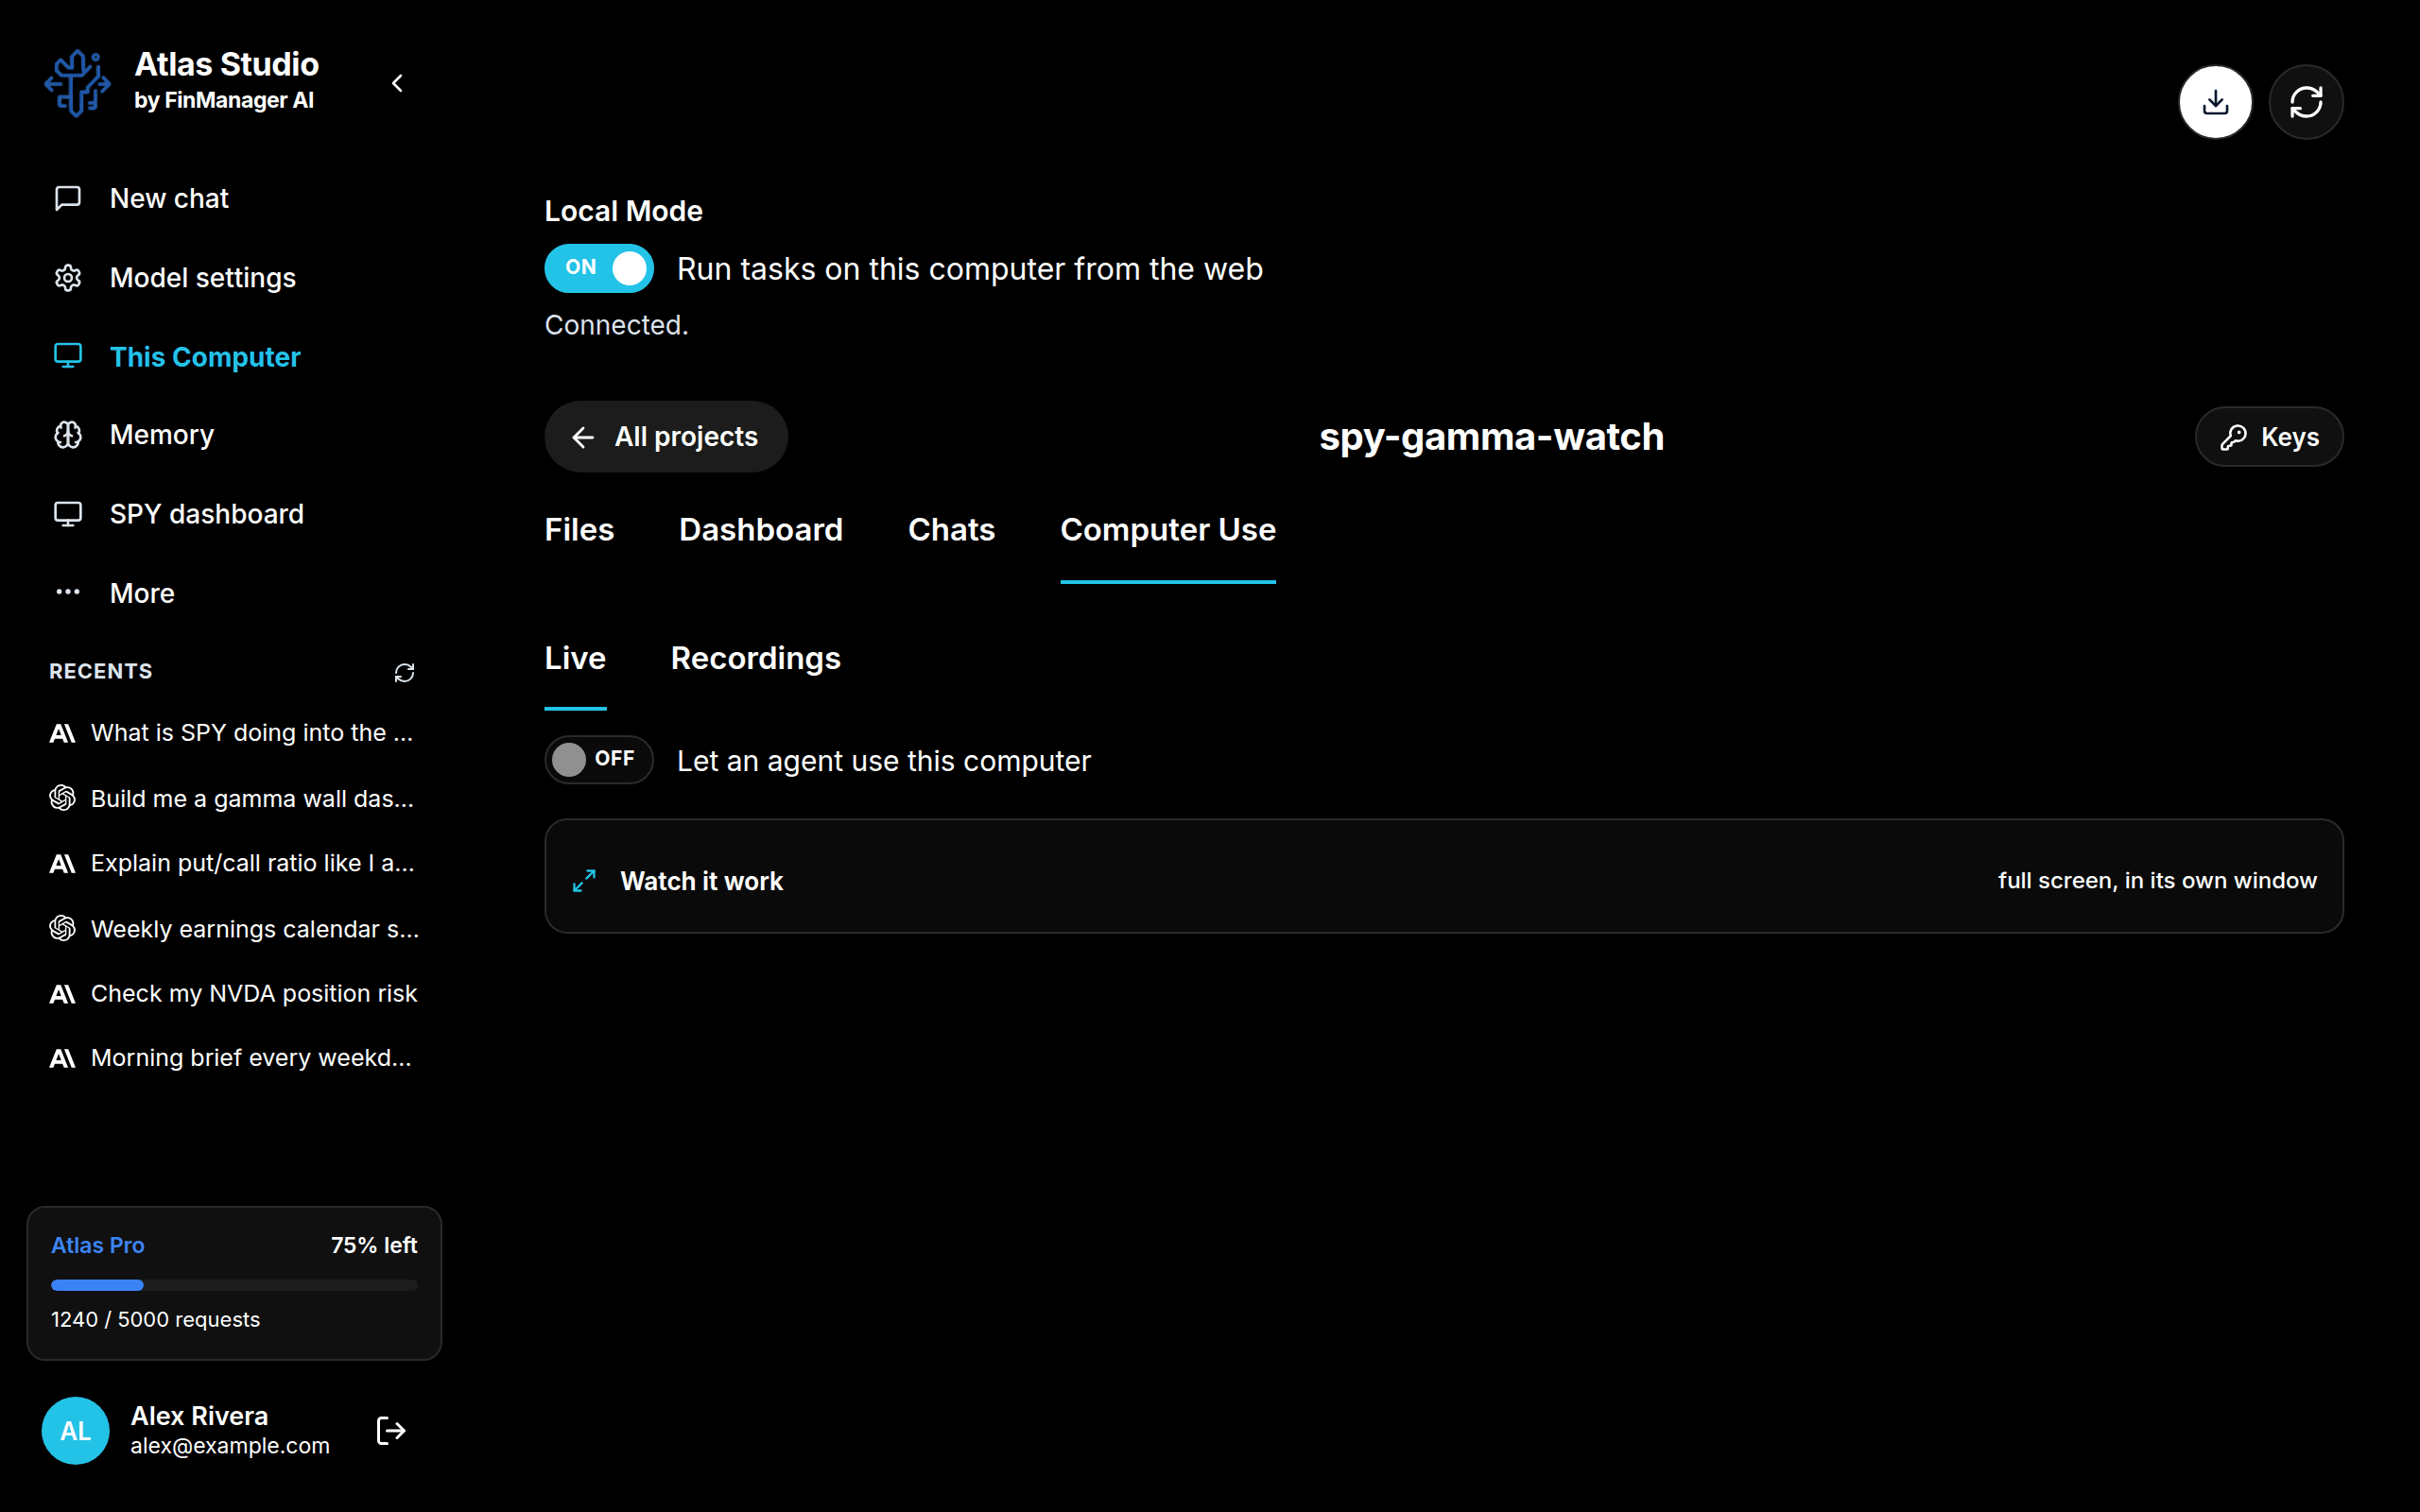This screenshot has height=1512, width=2420.
Task: Click the download icon button
Action: [x=2215, y=102]
